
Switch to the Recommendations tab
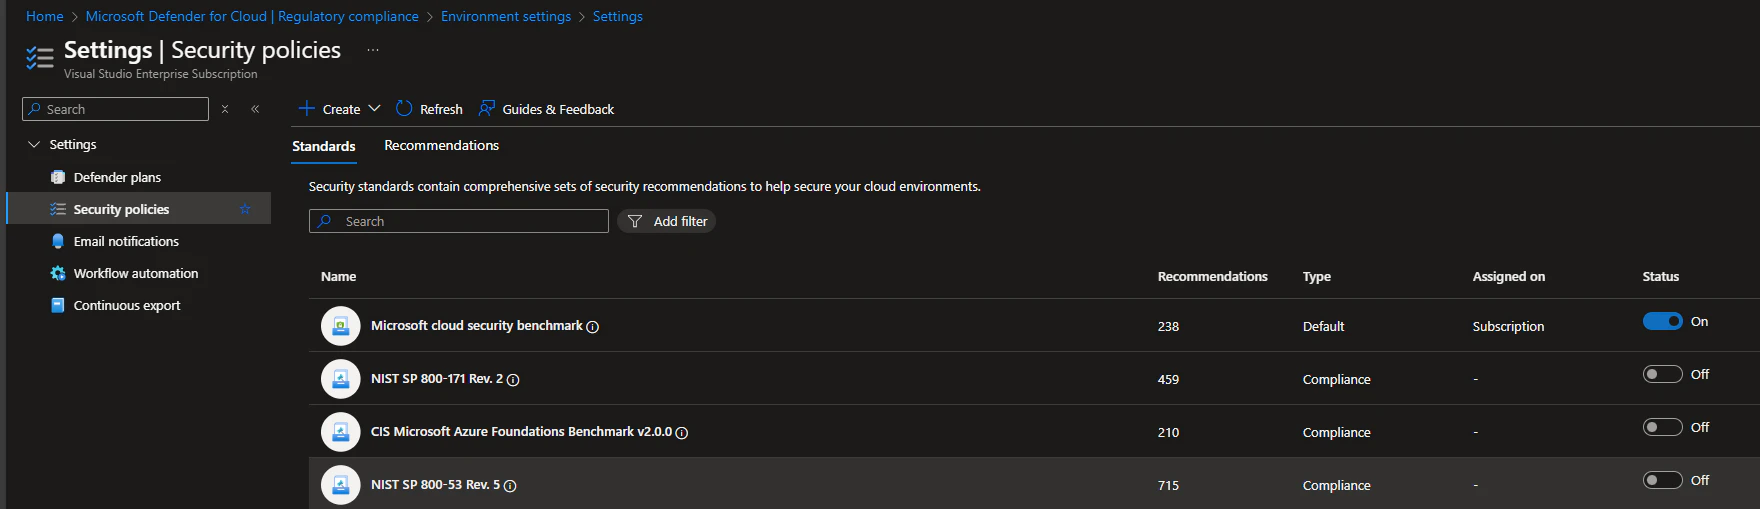(441, 146)
